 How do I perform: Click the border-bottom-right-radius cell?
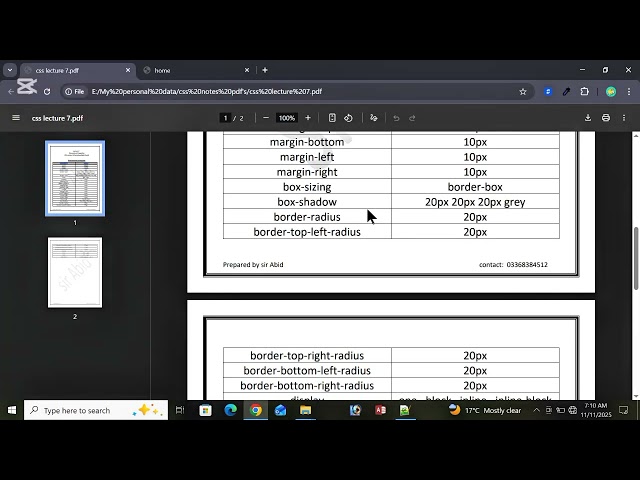click(x=307, y=386)
